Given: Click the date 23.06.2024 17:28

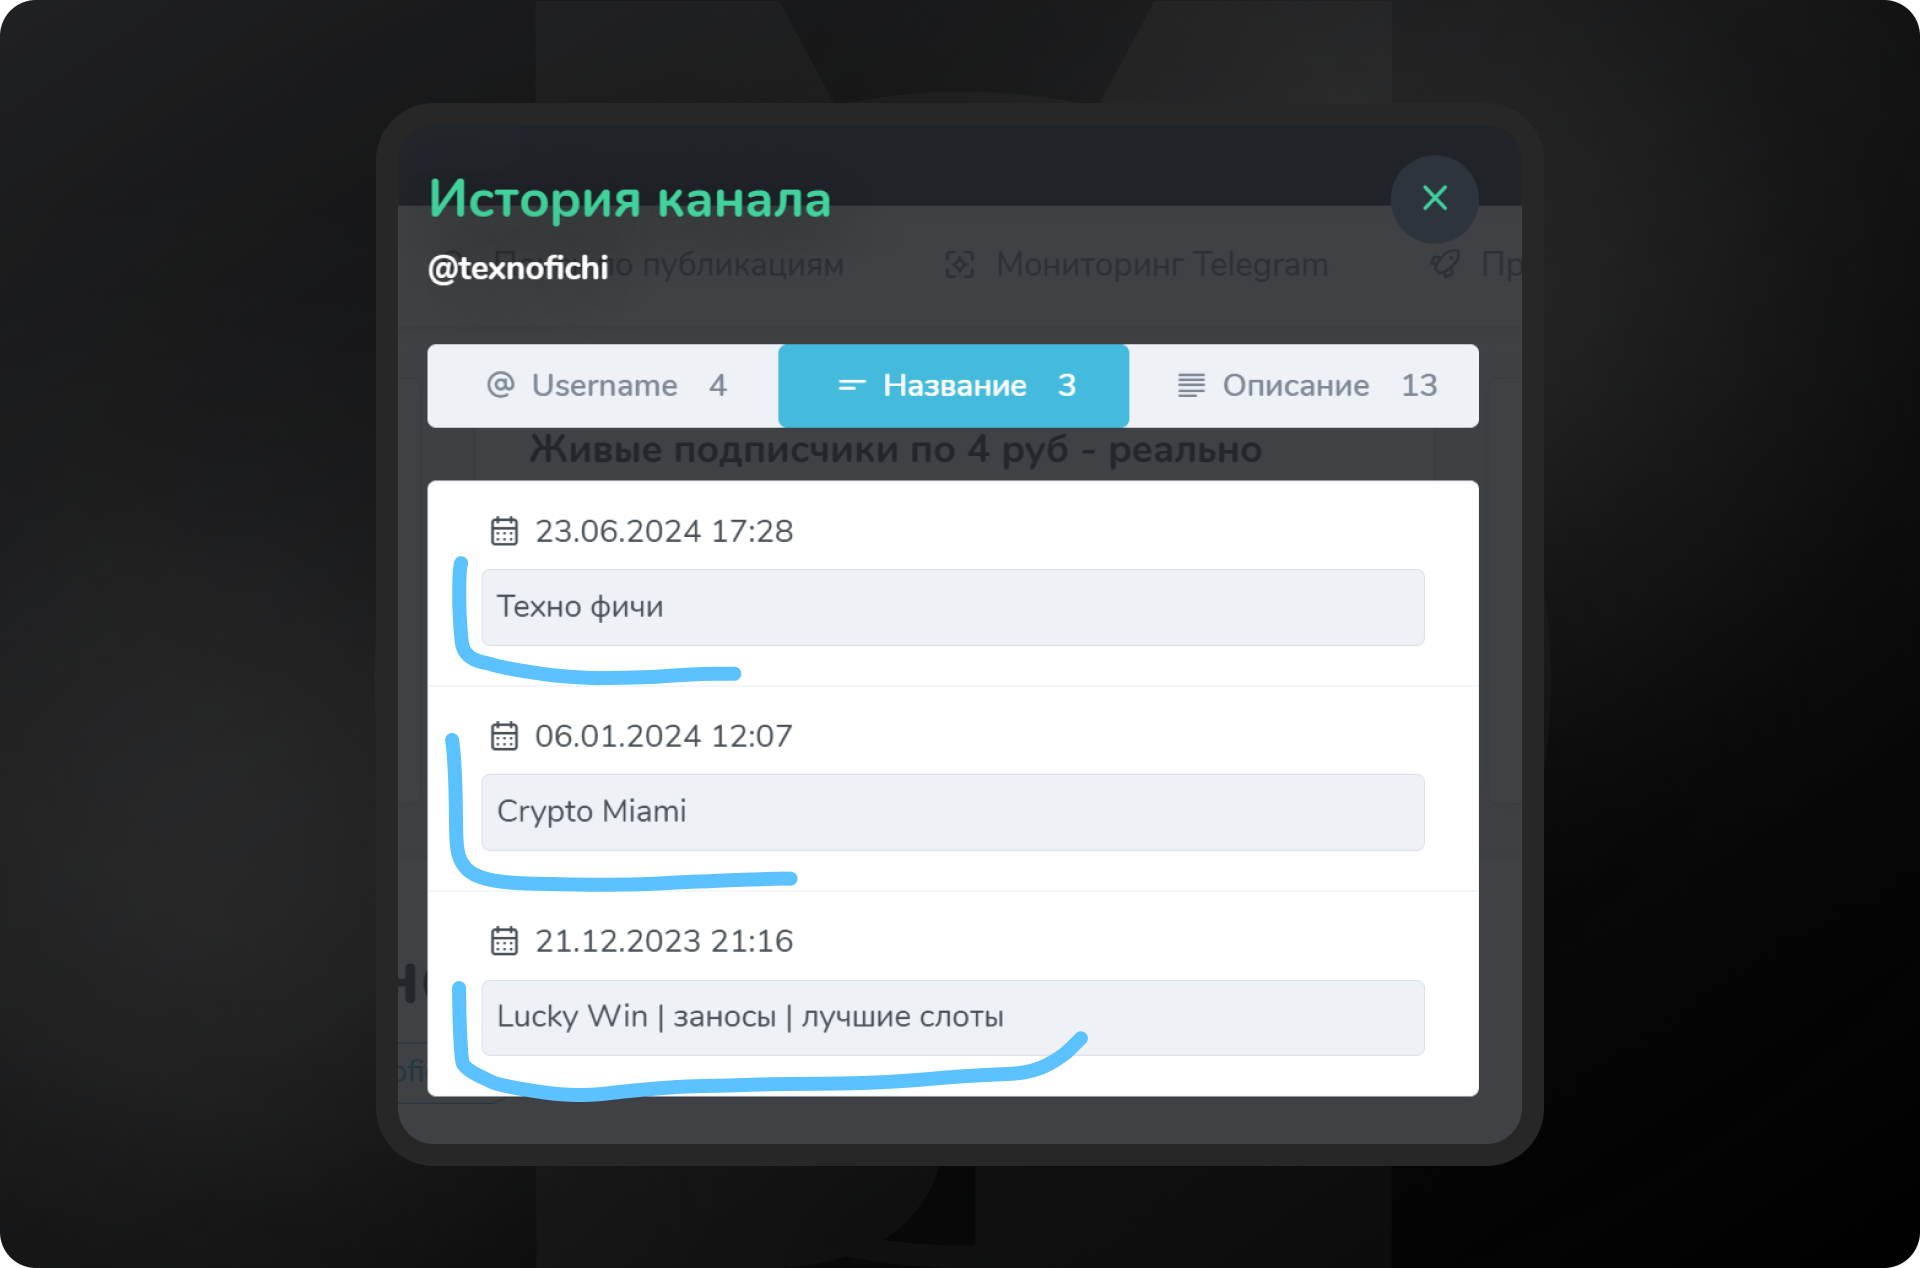Looking at the screenshot, I should click(664, 531).
